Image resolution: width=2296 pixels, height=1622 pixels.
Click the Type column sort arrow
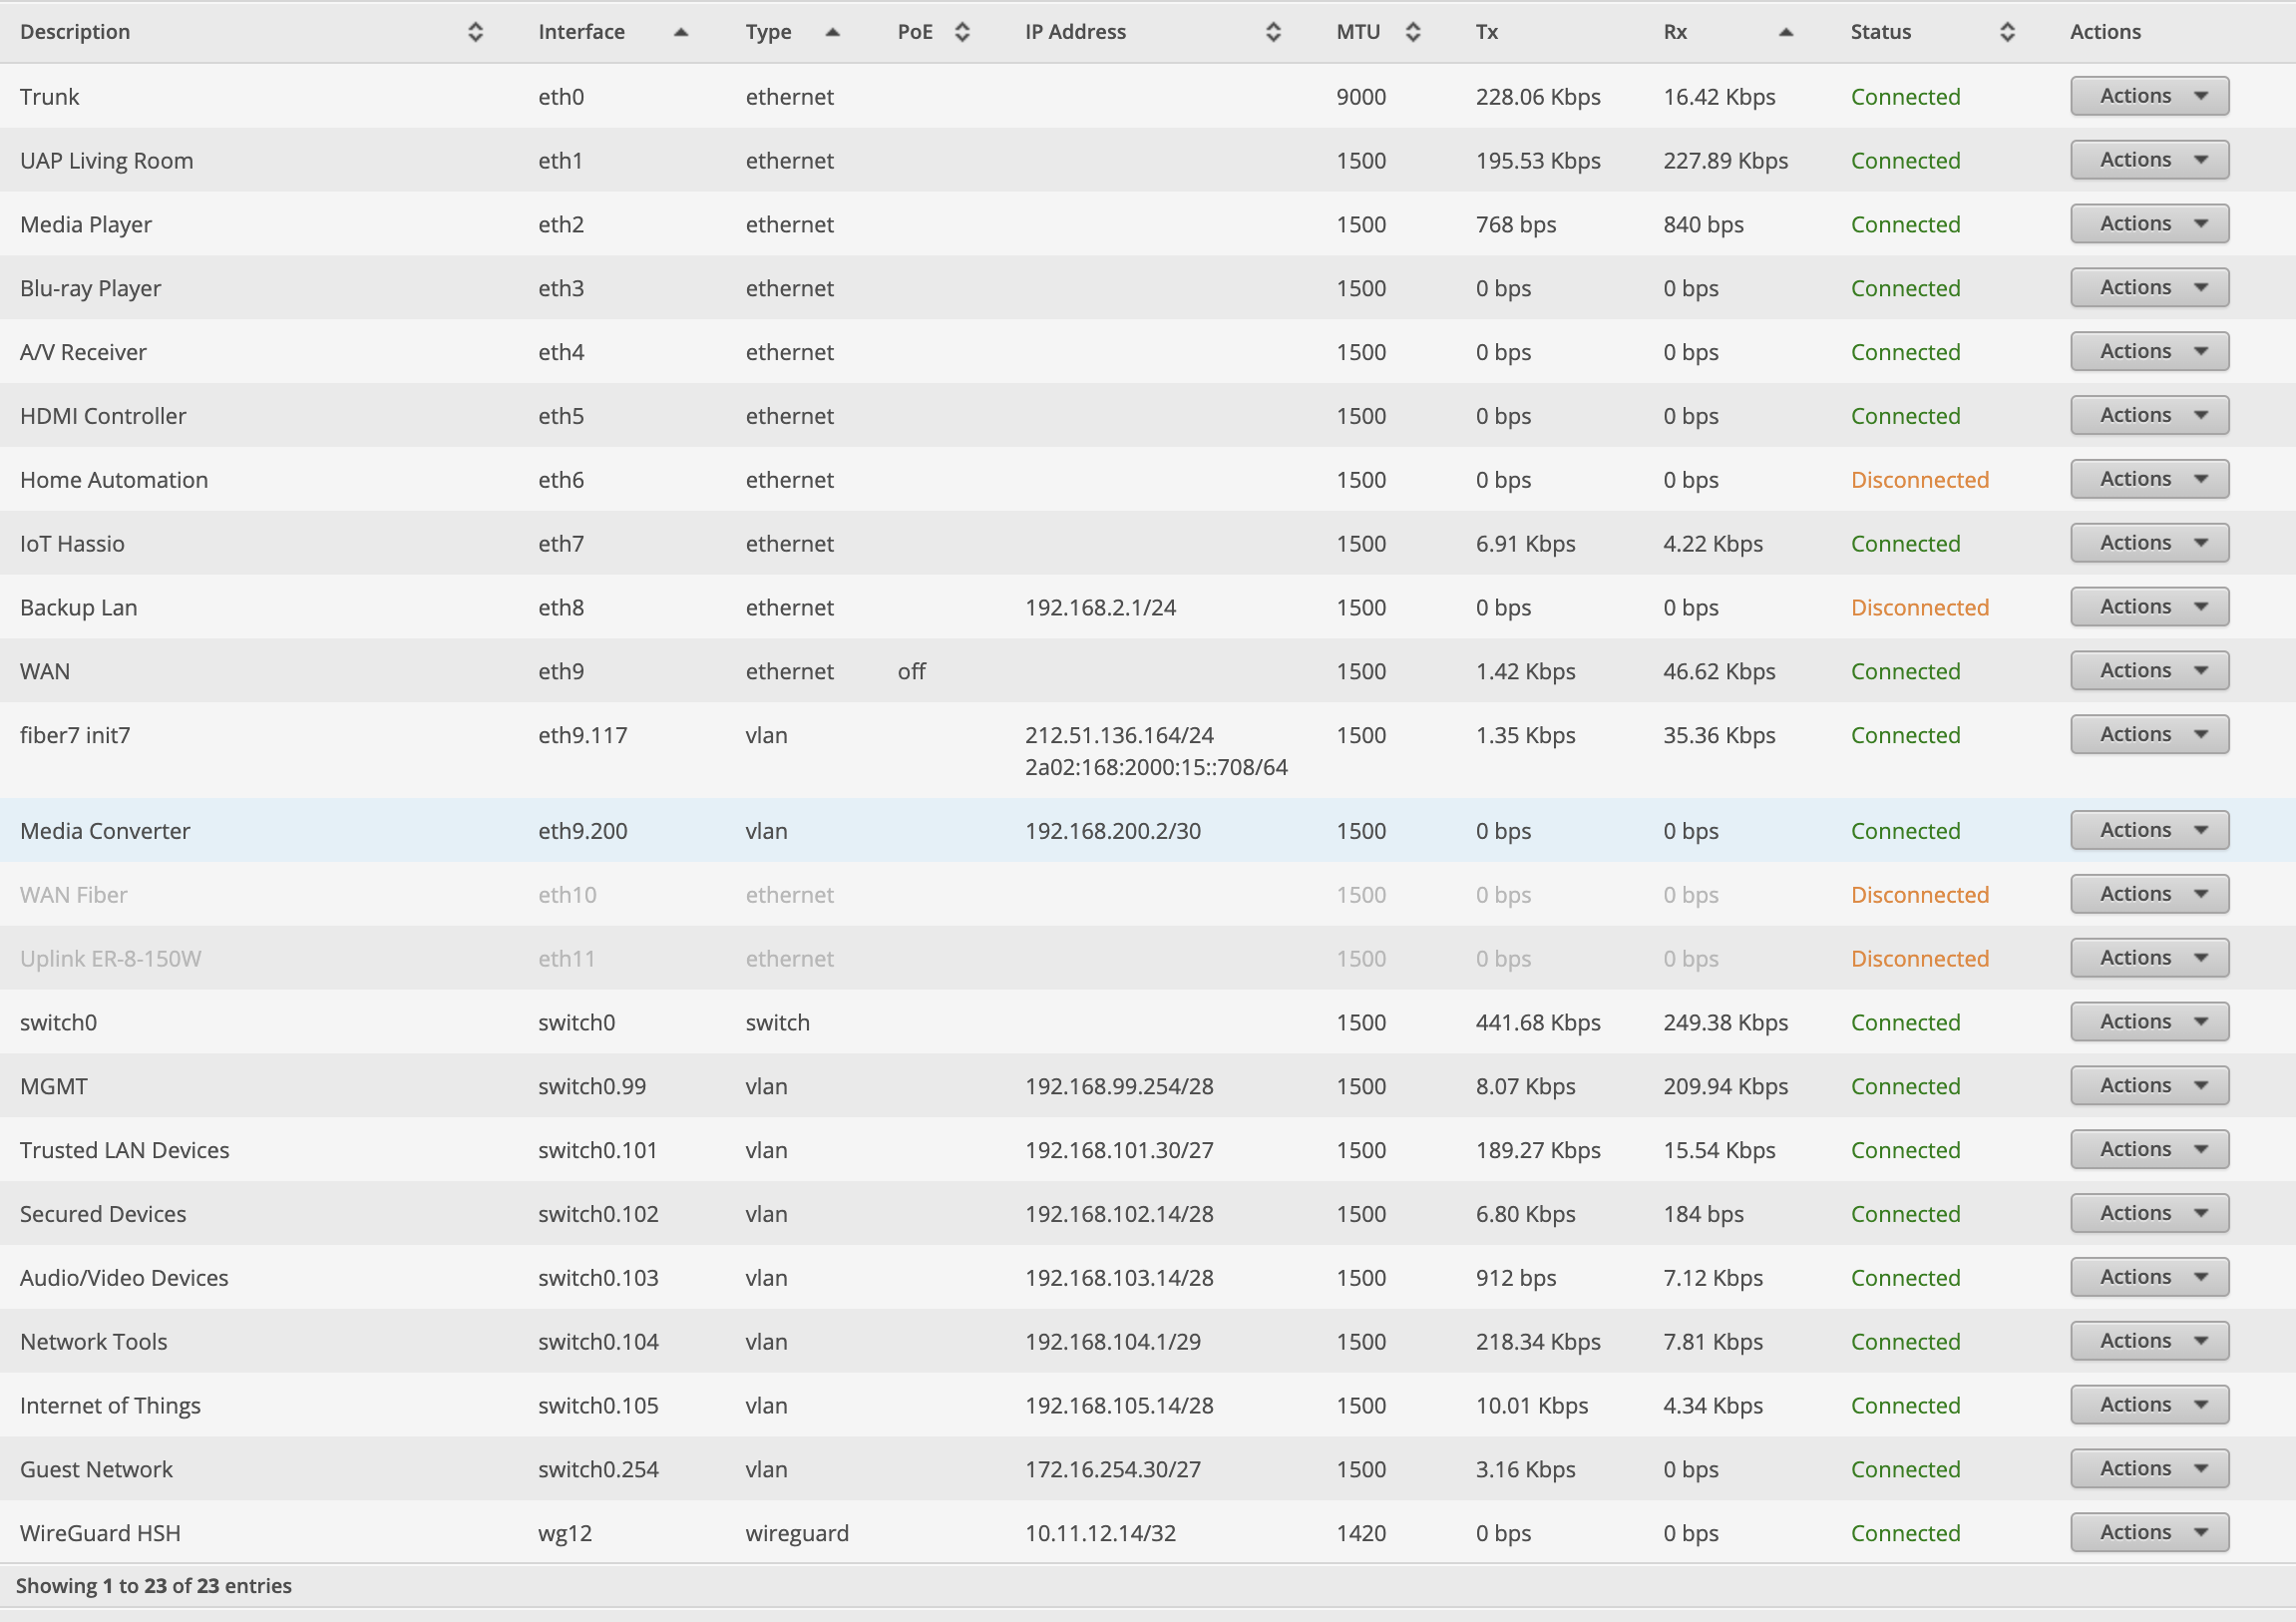pos(832,32)
